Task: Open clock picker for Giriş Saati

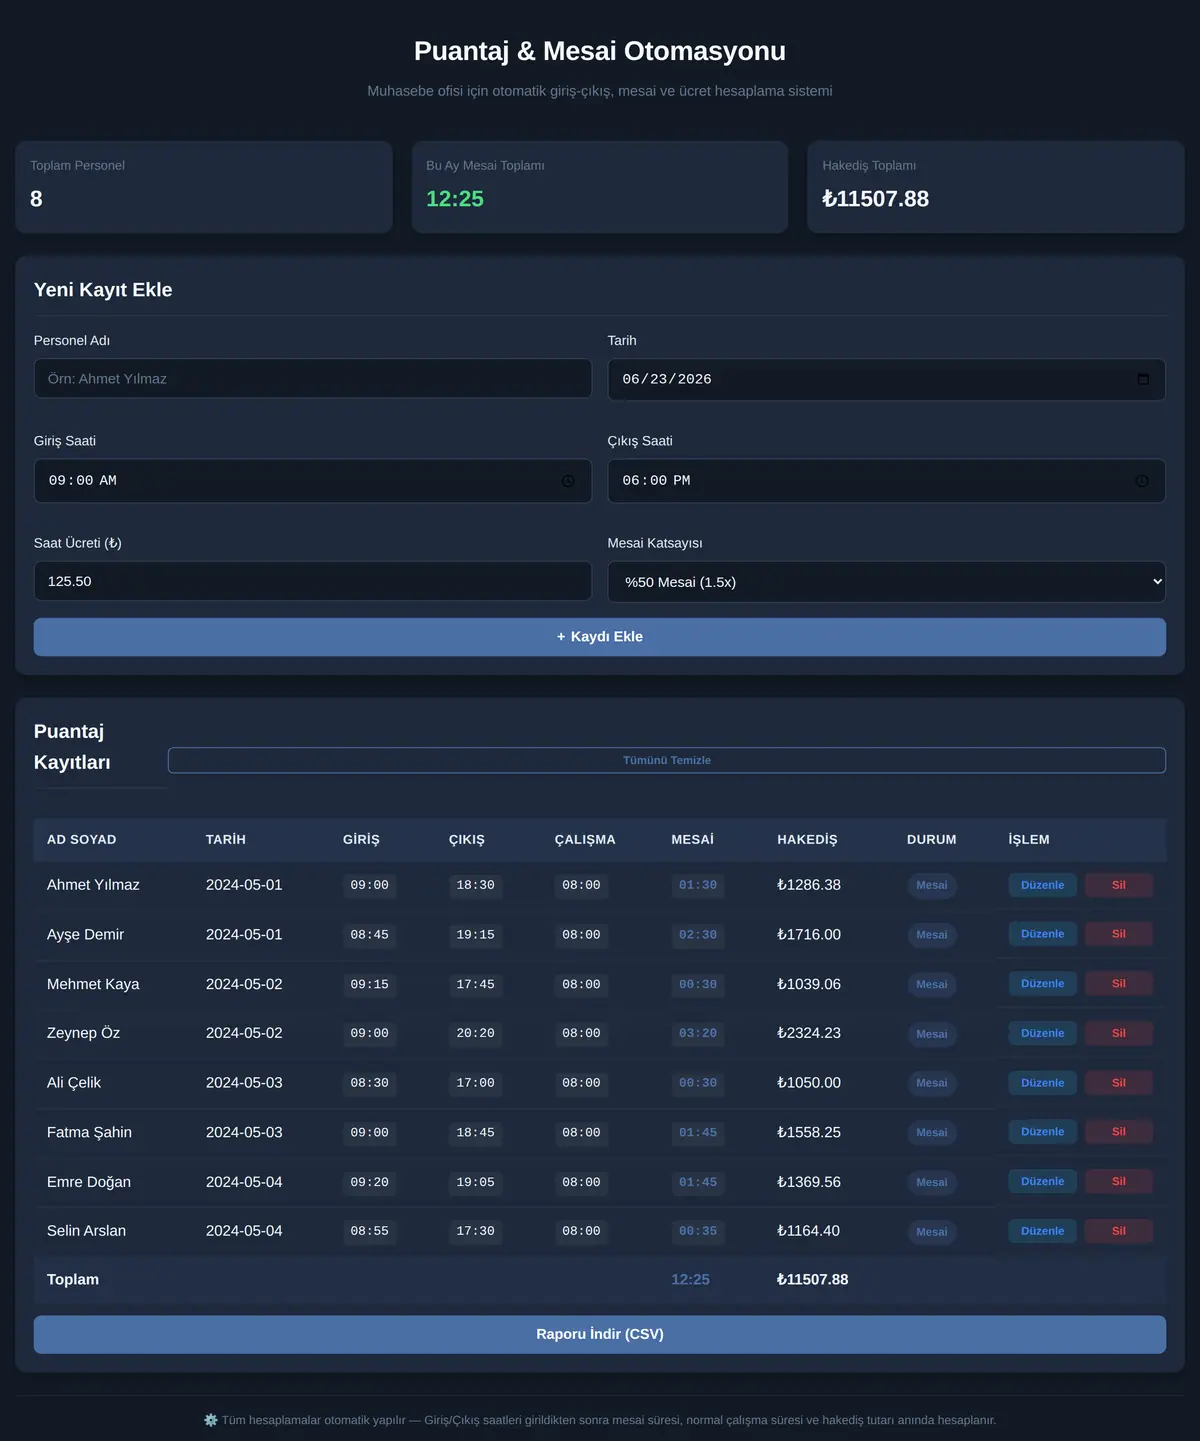Action: click(568, 481)
